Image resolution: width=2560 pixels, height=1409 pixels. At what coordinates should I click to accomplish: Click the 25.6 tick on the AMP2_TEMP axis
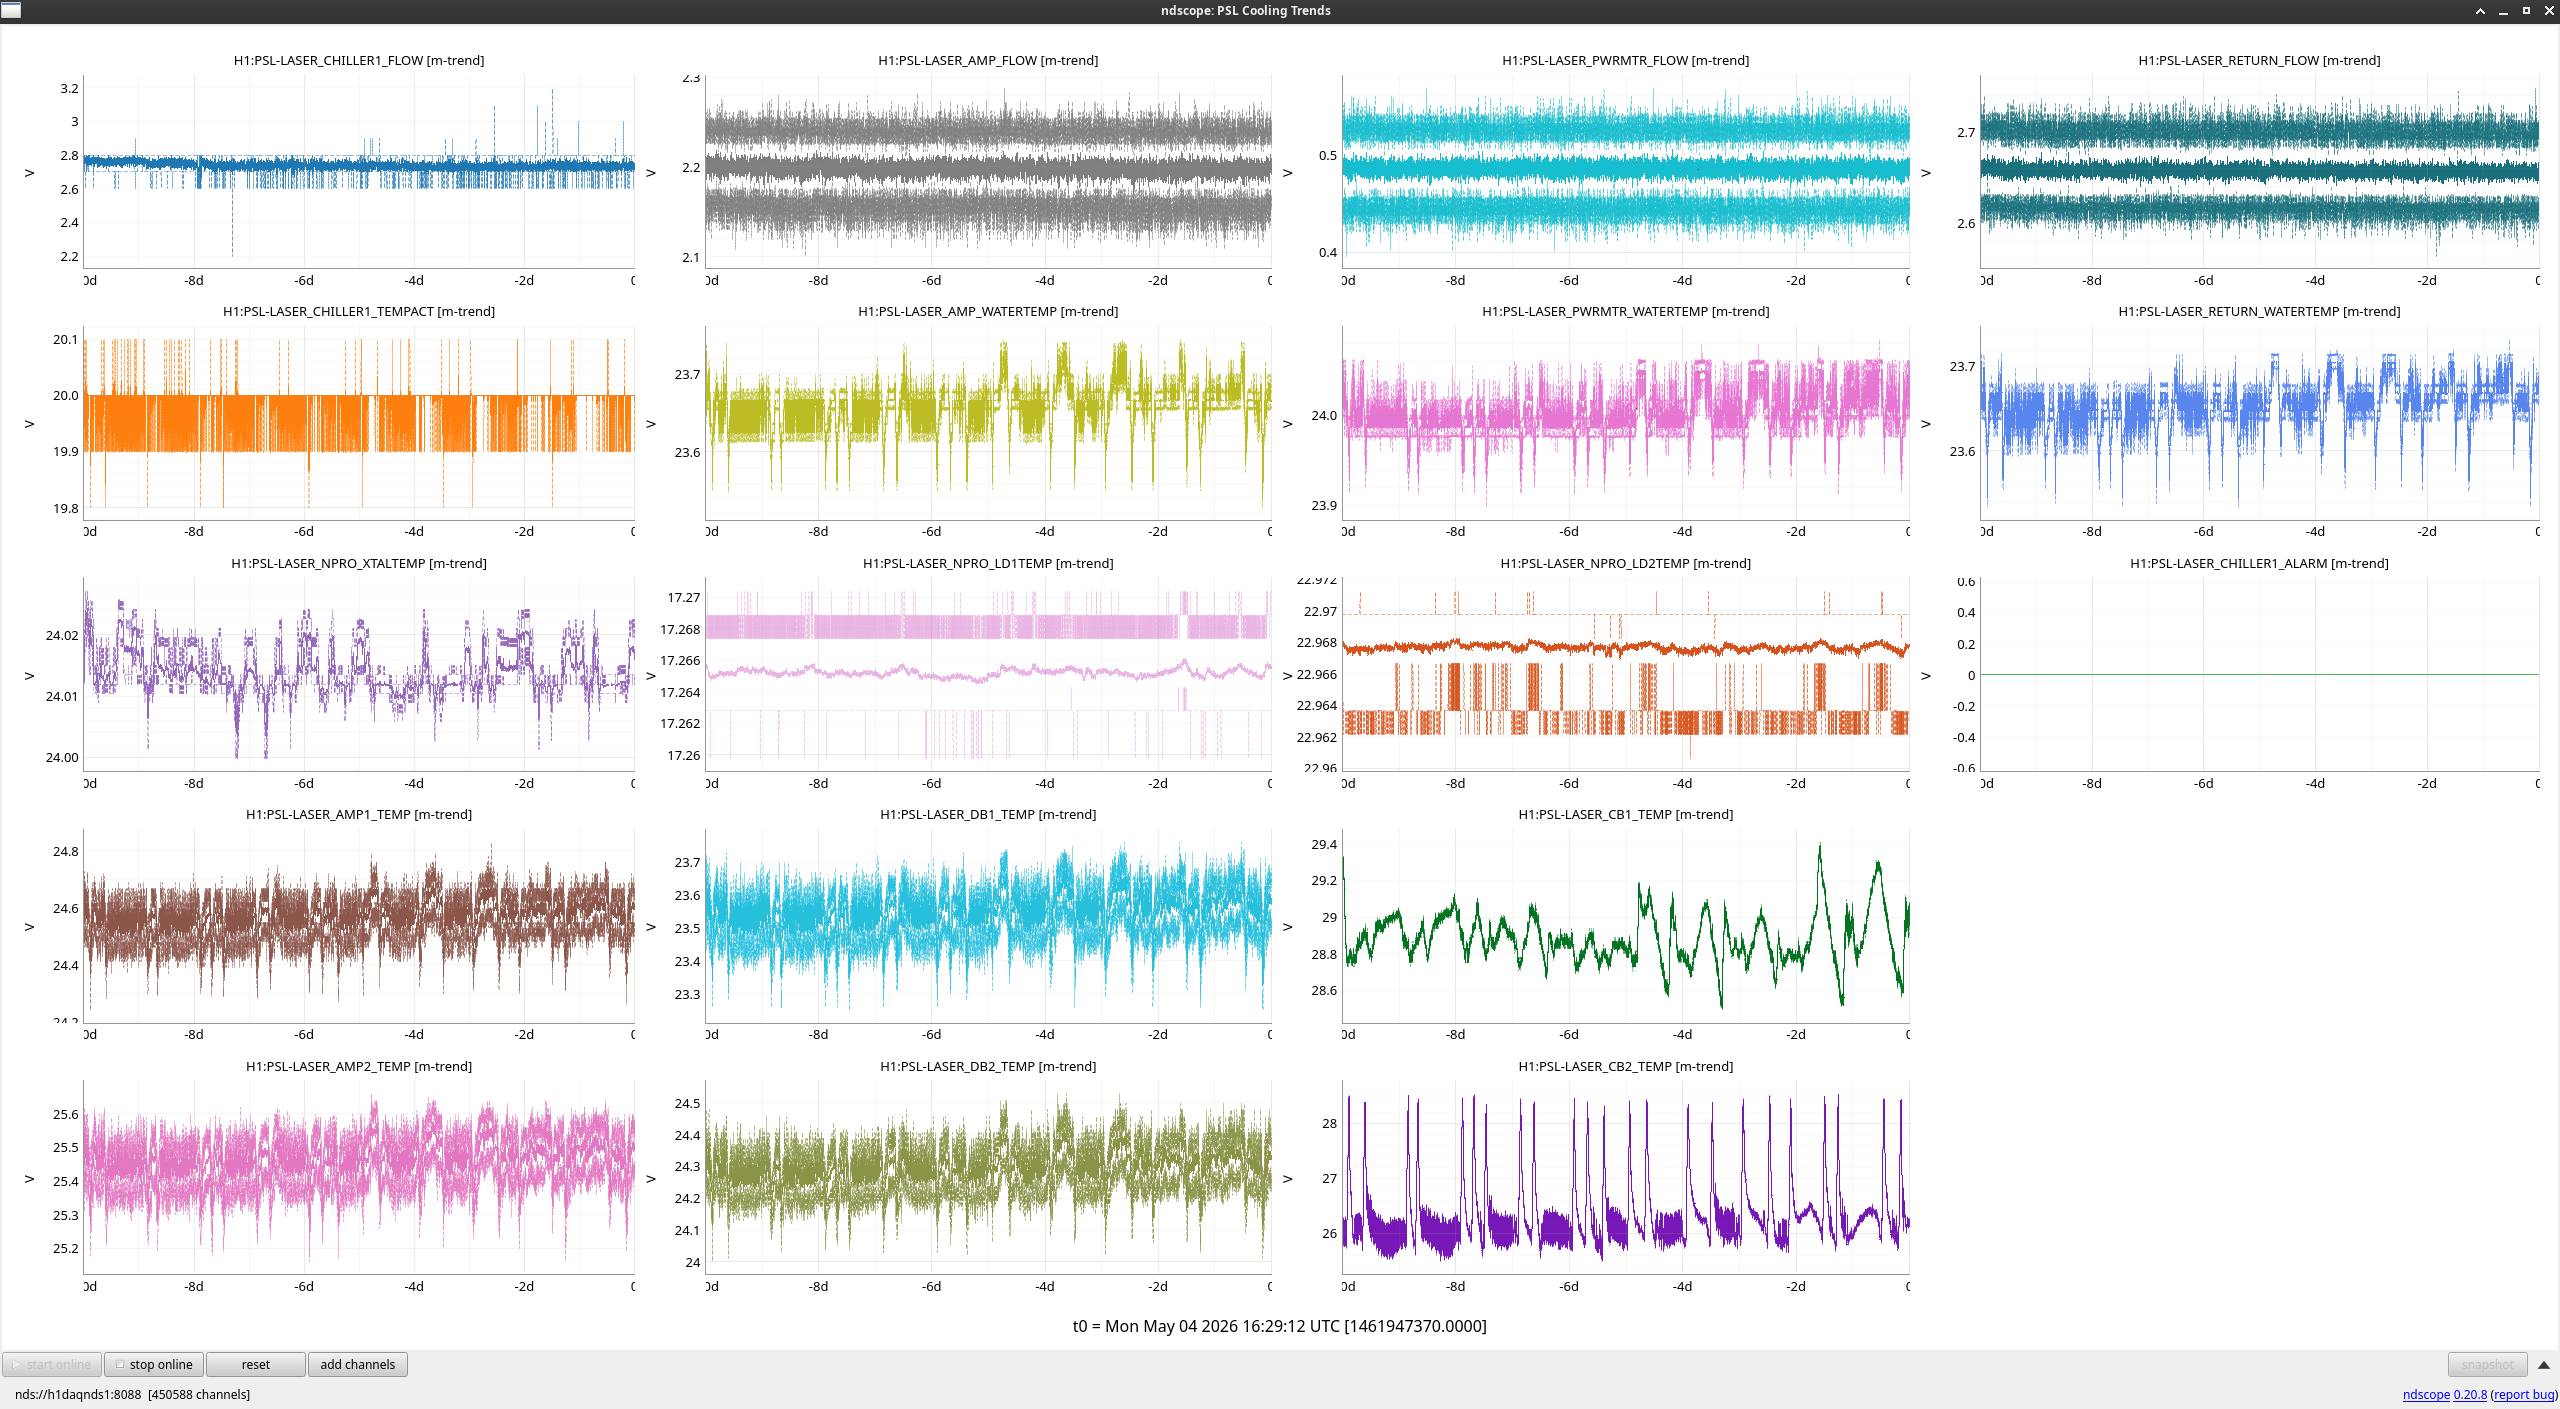pos(66,1115)
